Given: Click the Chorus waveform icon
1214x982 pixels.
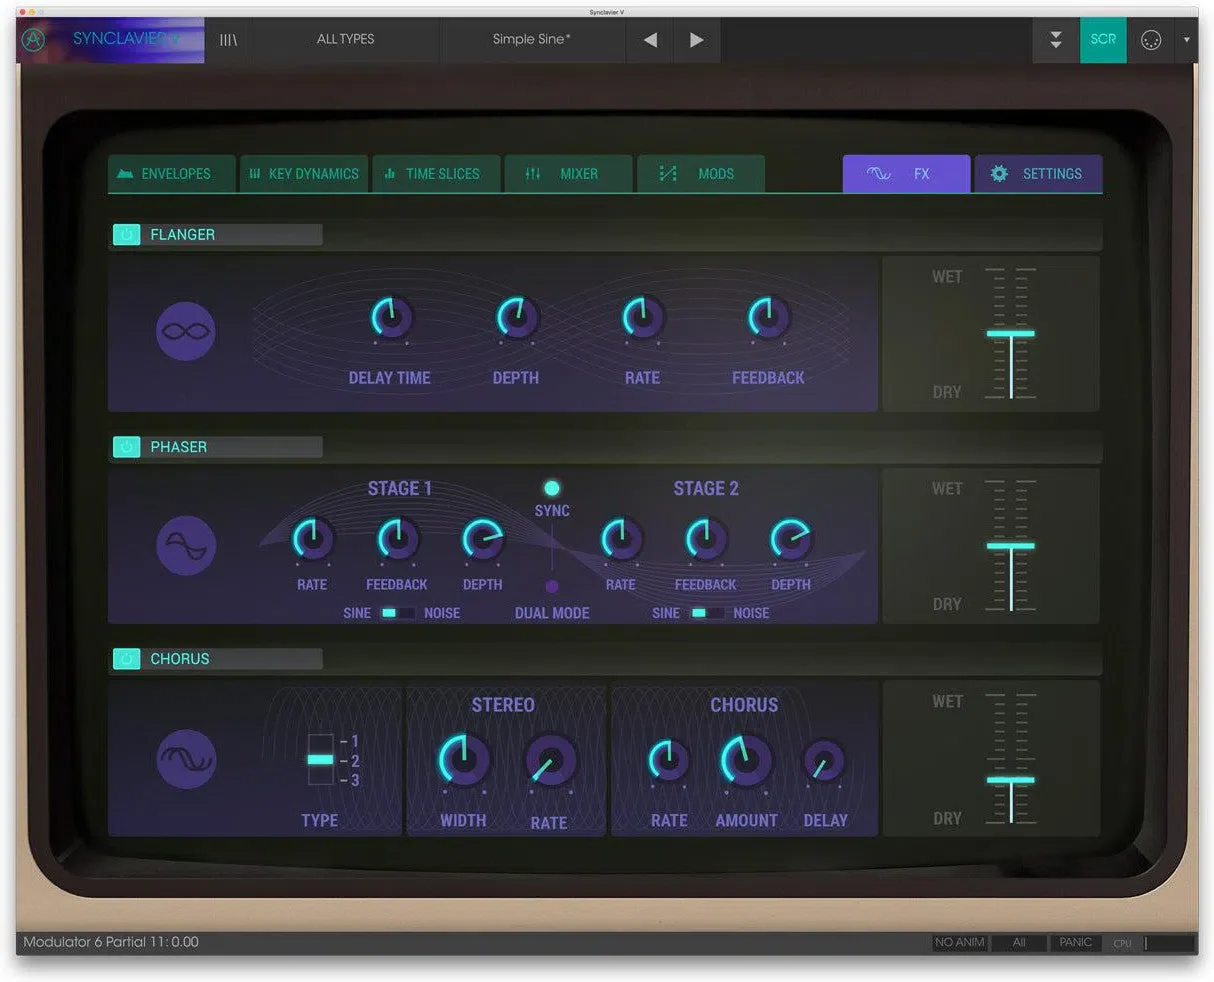Looking at the screenshot, I should (x=186, y=759).
